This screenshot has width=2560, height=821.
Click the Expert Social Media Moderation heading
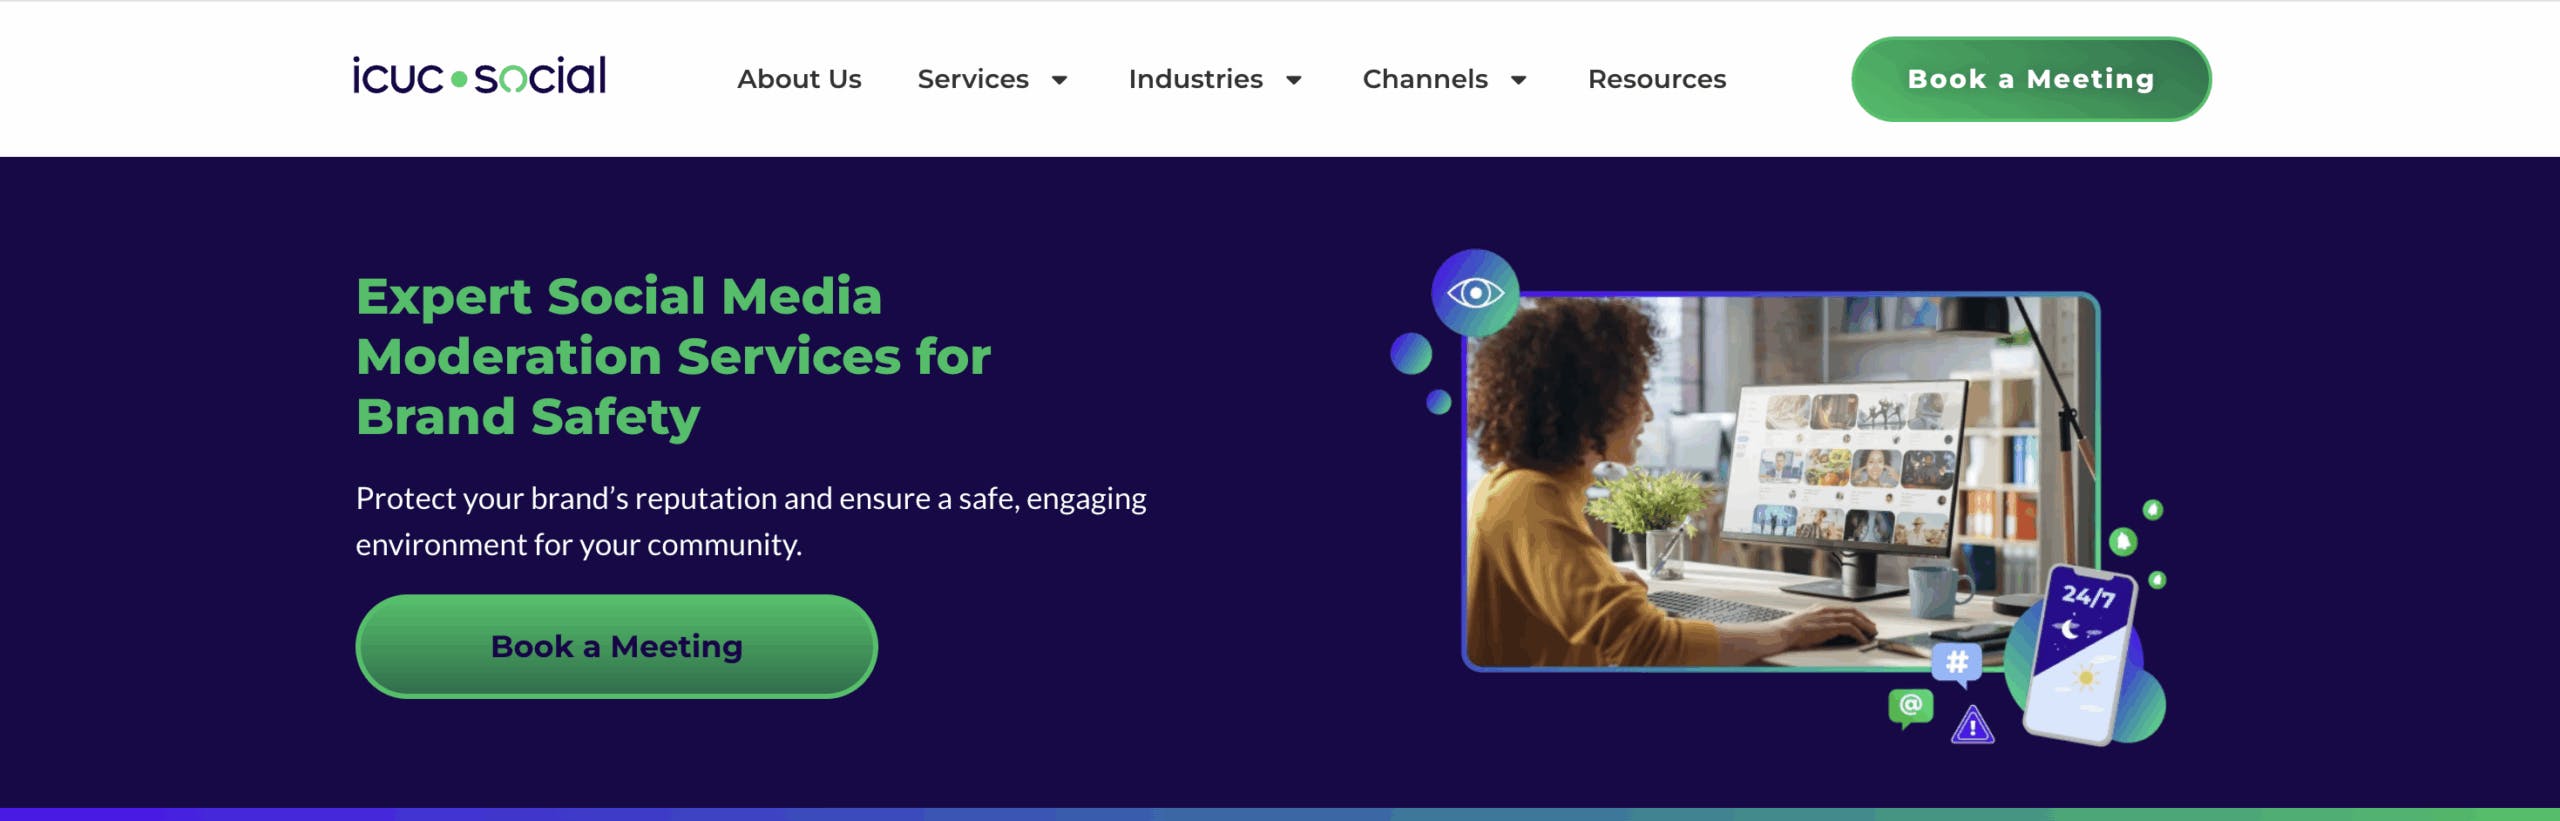pos(672,356)
